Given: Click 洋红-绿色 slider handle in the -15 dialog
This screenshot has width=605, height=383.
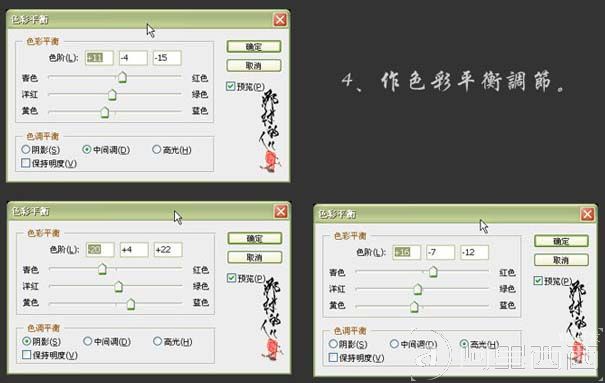Looking at the screenshot, I should (112, 94).
